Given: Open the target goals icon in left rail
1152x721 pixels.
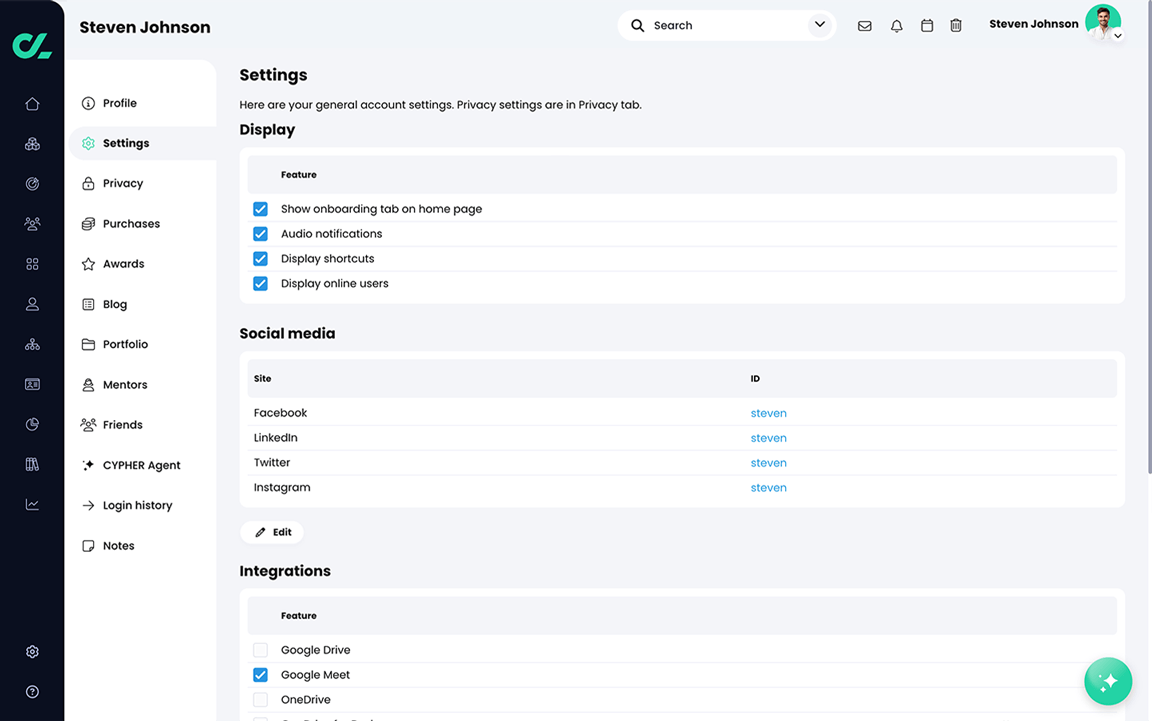Looking at the screenshot, I should (x=32, y=184).
